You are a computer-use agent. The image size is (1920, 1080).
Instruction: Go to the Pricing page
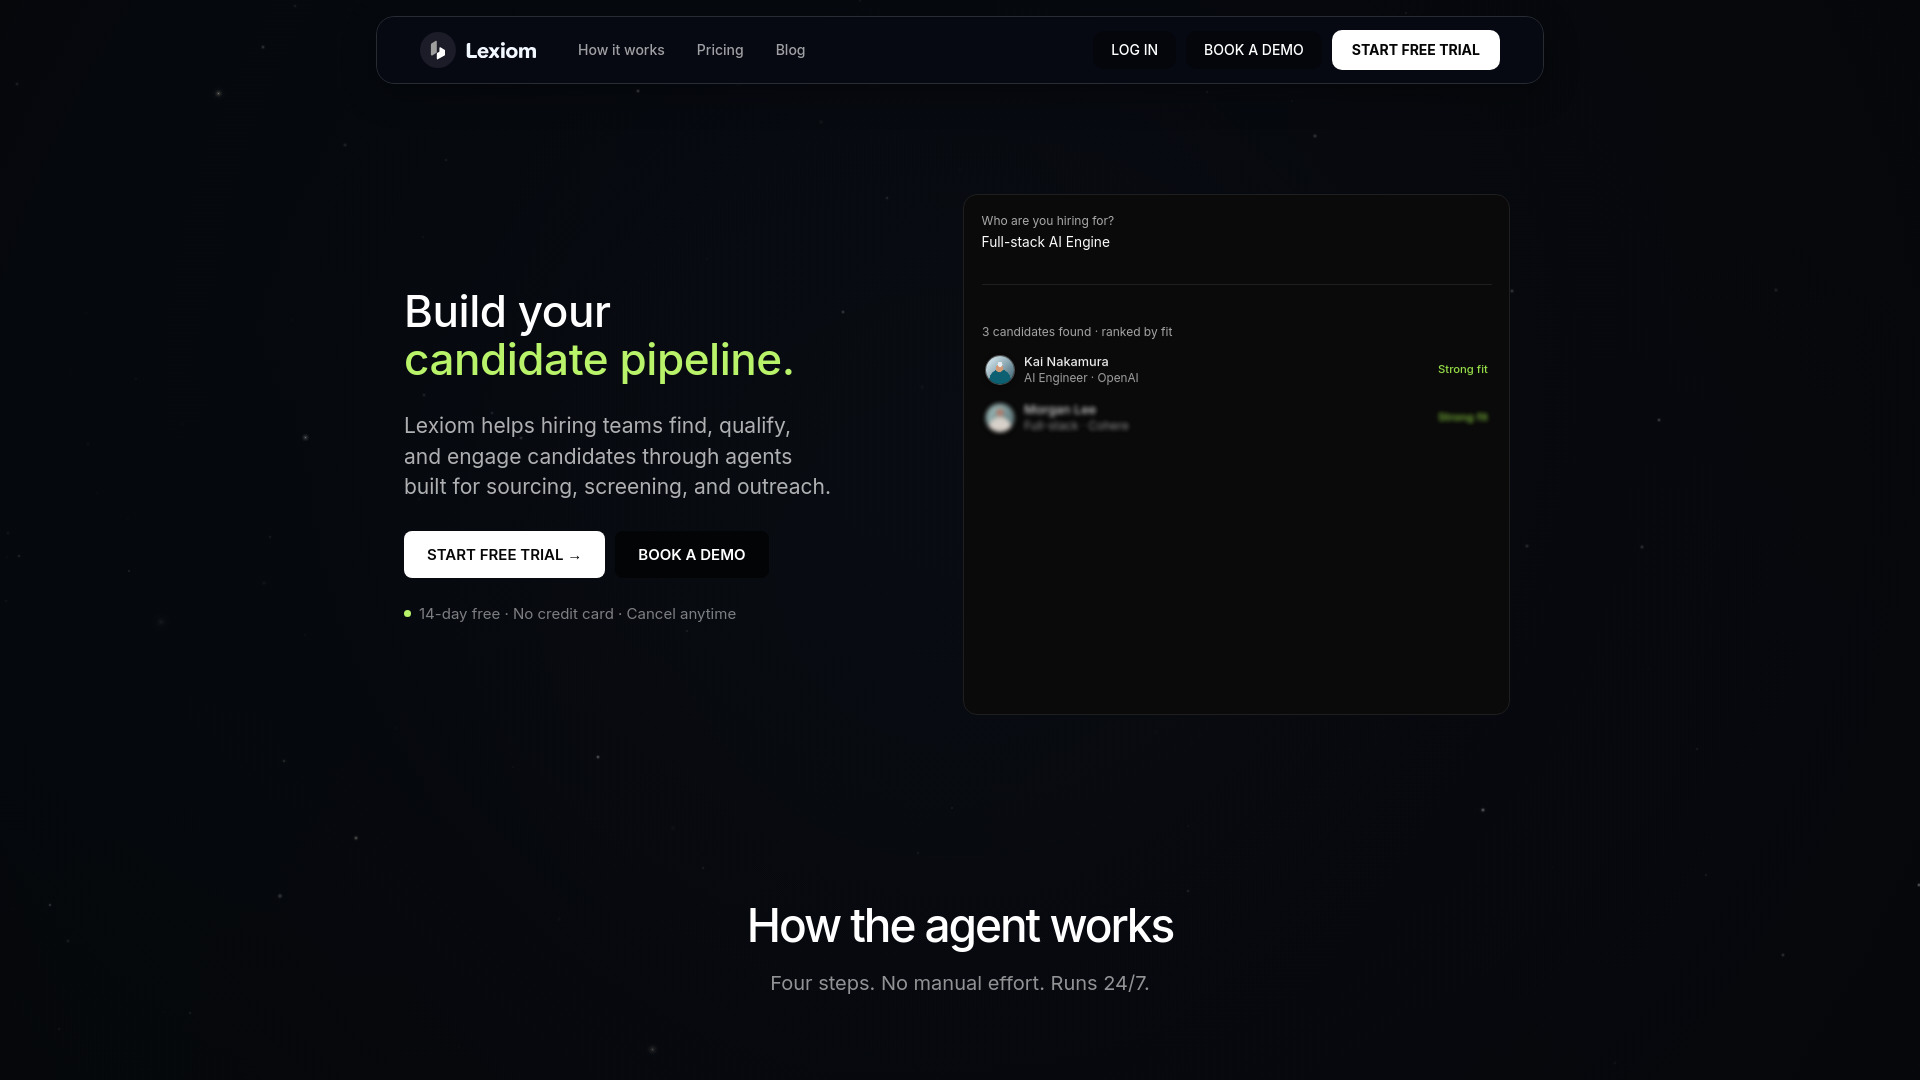tap(720, 50)
